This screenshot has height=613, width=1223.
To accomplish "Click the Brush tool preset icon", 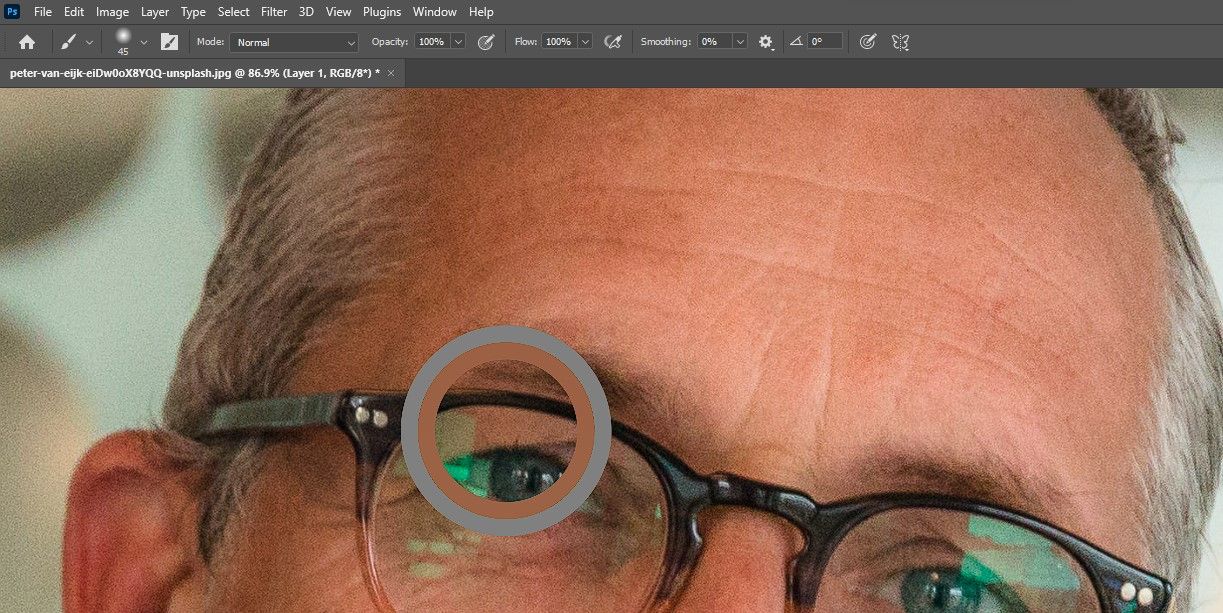I will click(x=68, y=42).
